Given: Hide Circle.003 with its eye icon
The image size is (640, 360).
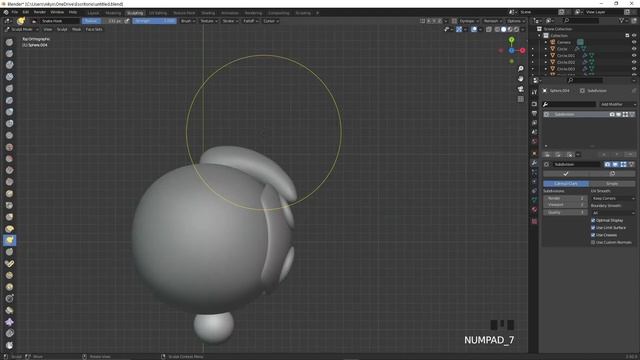Looking at the screenshot, I should coord(634,69).
